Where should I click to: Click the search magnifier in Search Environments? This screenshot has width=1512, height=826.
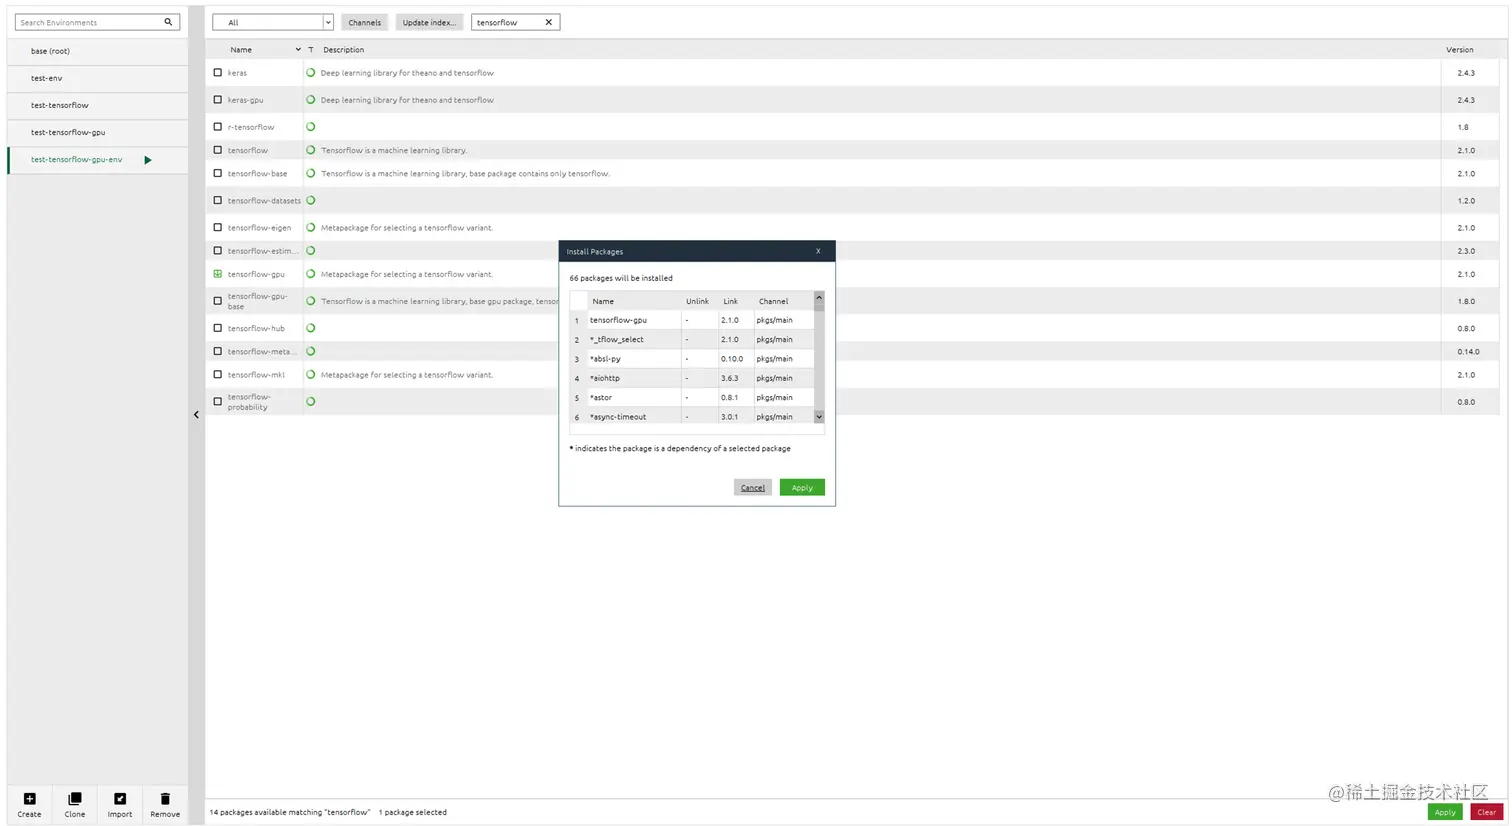point(168,22)
